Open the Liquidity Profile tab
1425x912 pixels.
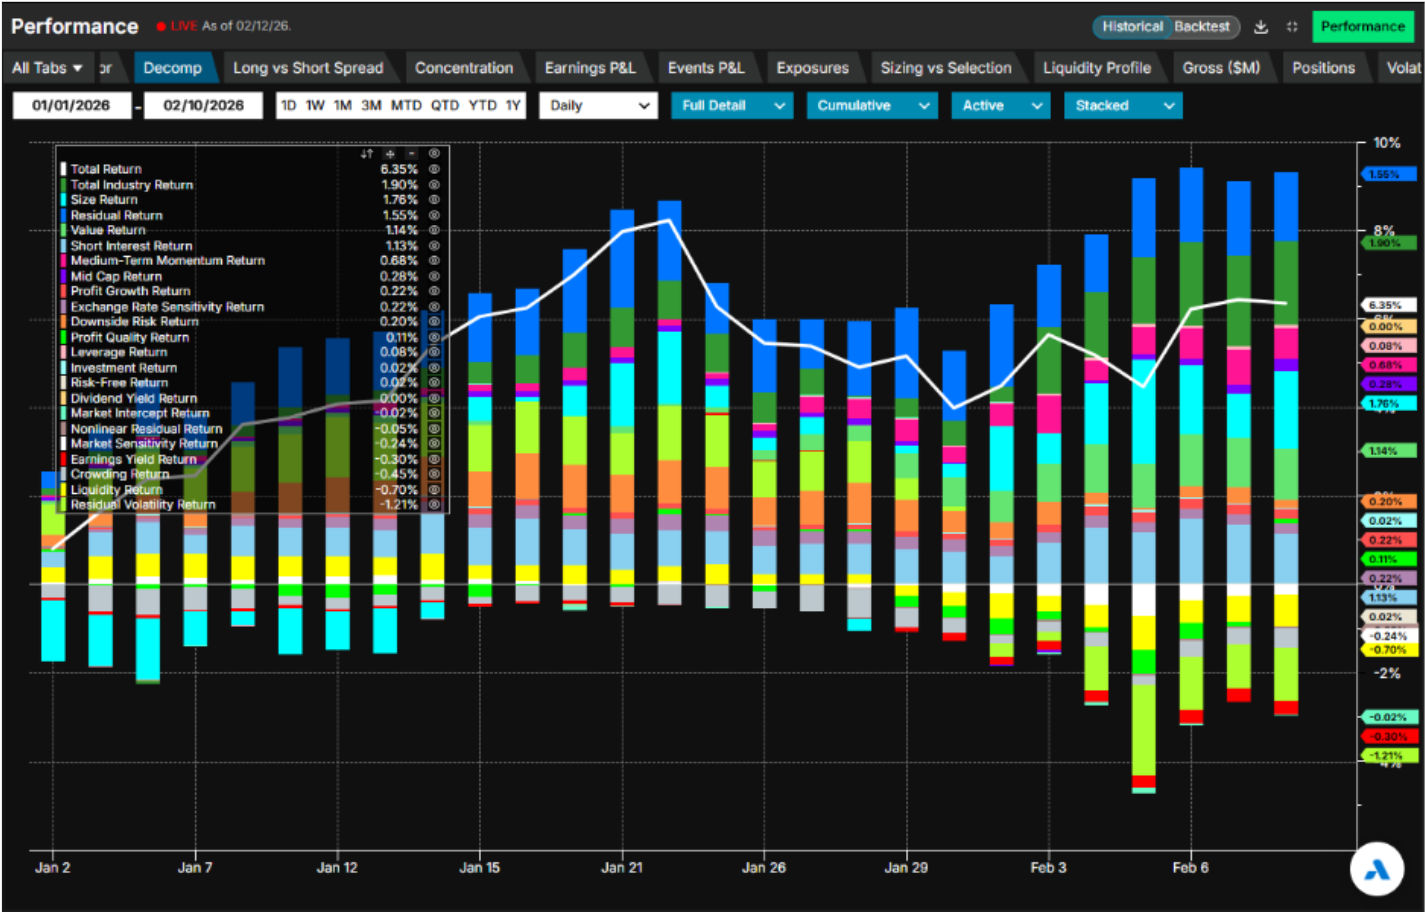pos(1096,68)
